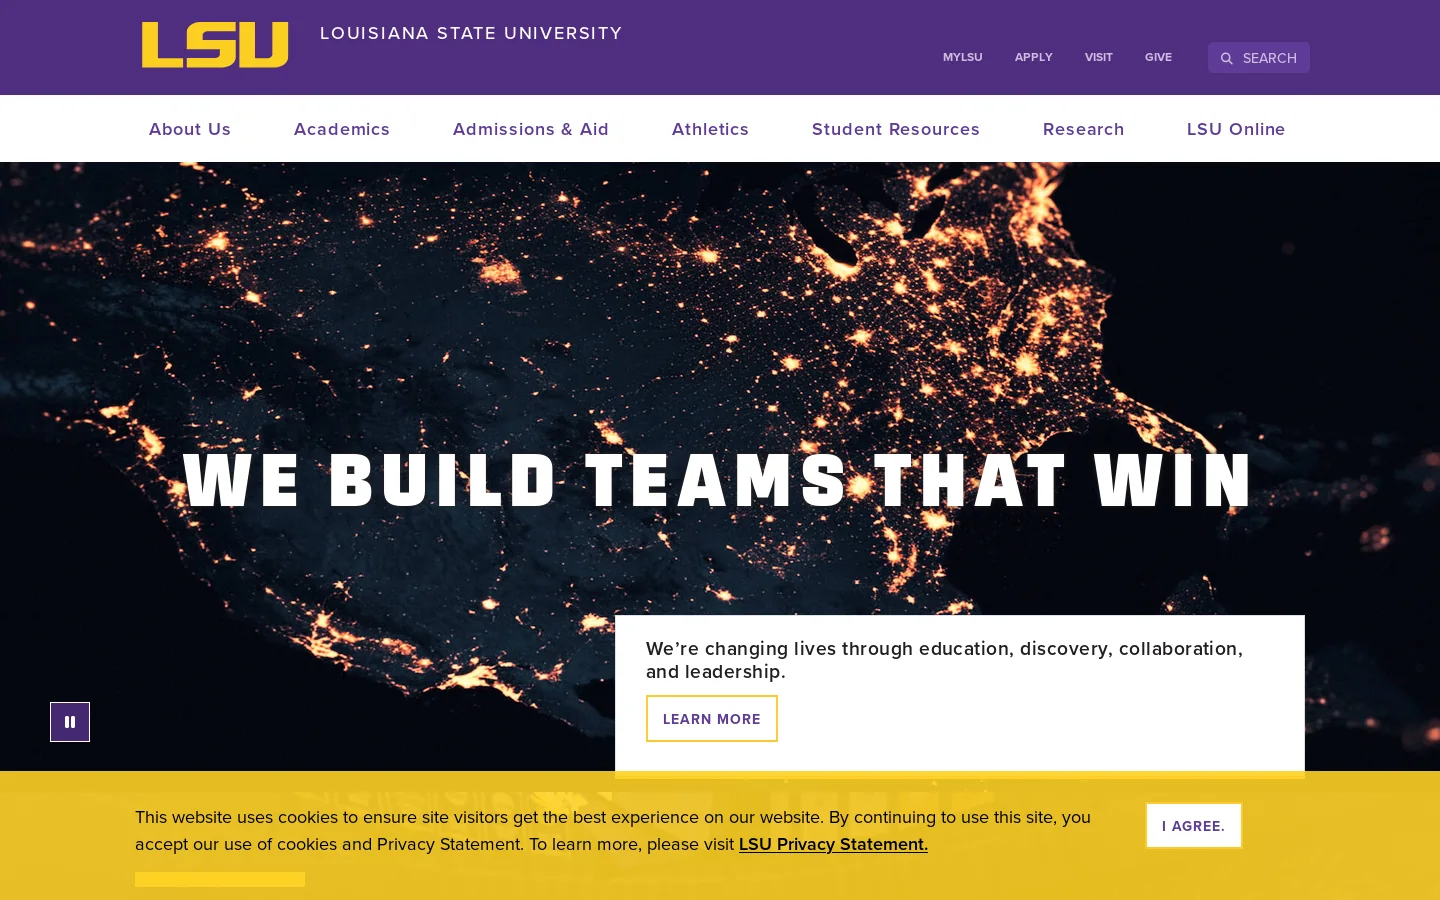This screenshot has width=1440, height=900.
Task: Click the APPLY link
Action: (1034, 57)
